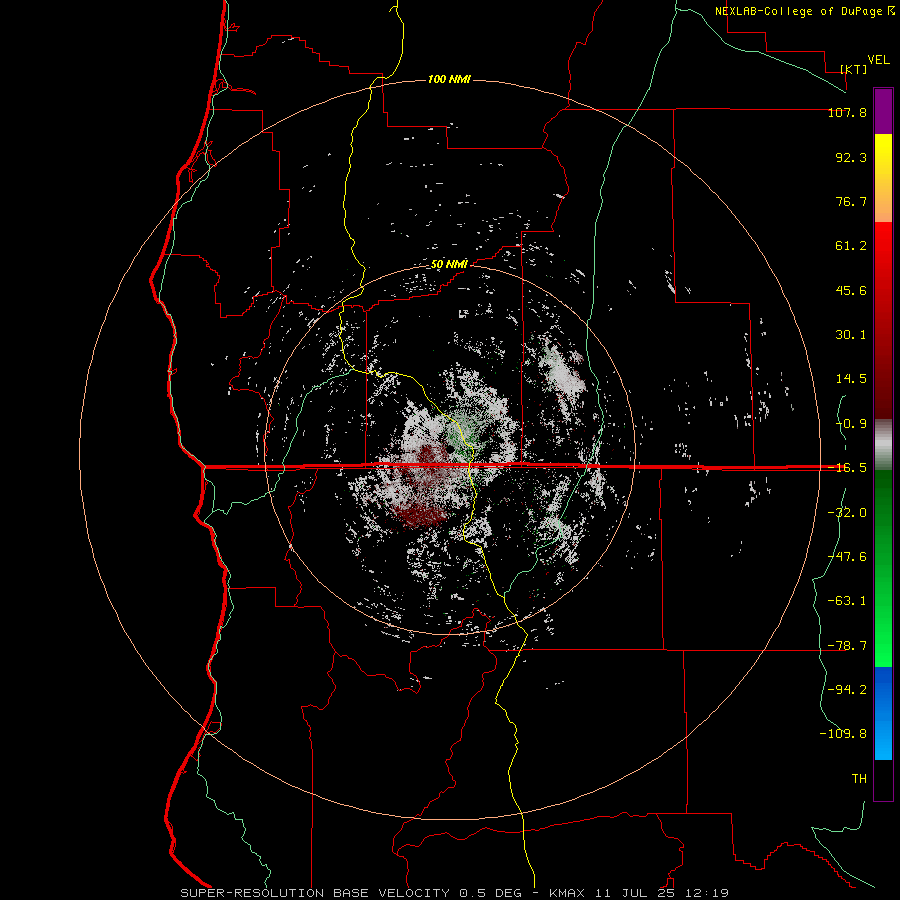This screenshot has height=900, width=900.
Task: Click the product caption text at the bottom
Action: pyautogui.click(x=455, y=893)
